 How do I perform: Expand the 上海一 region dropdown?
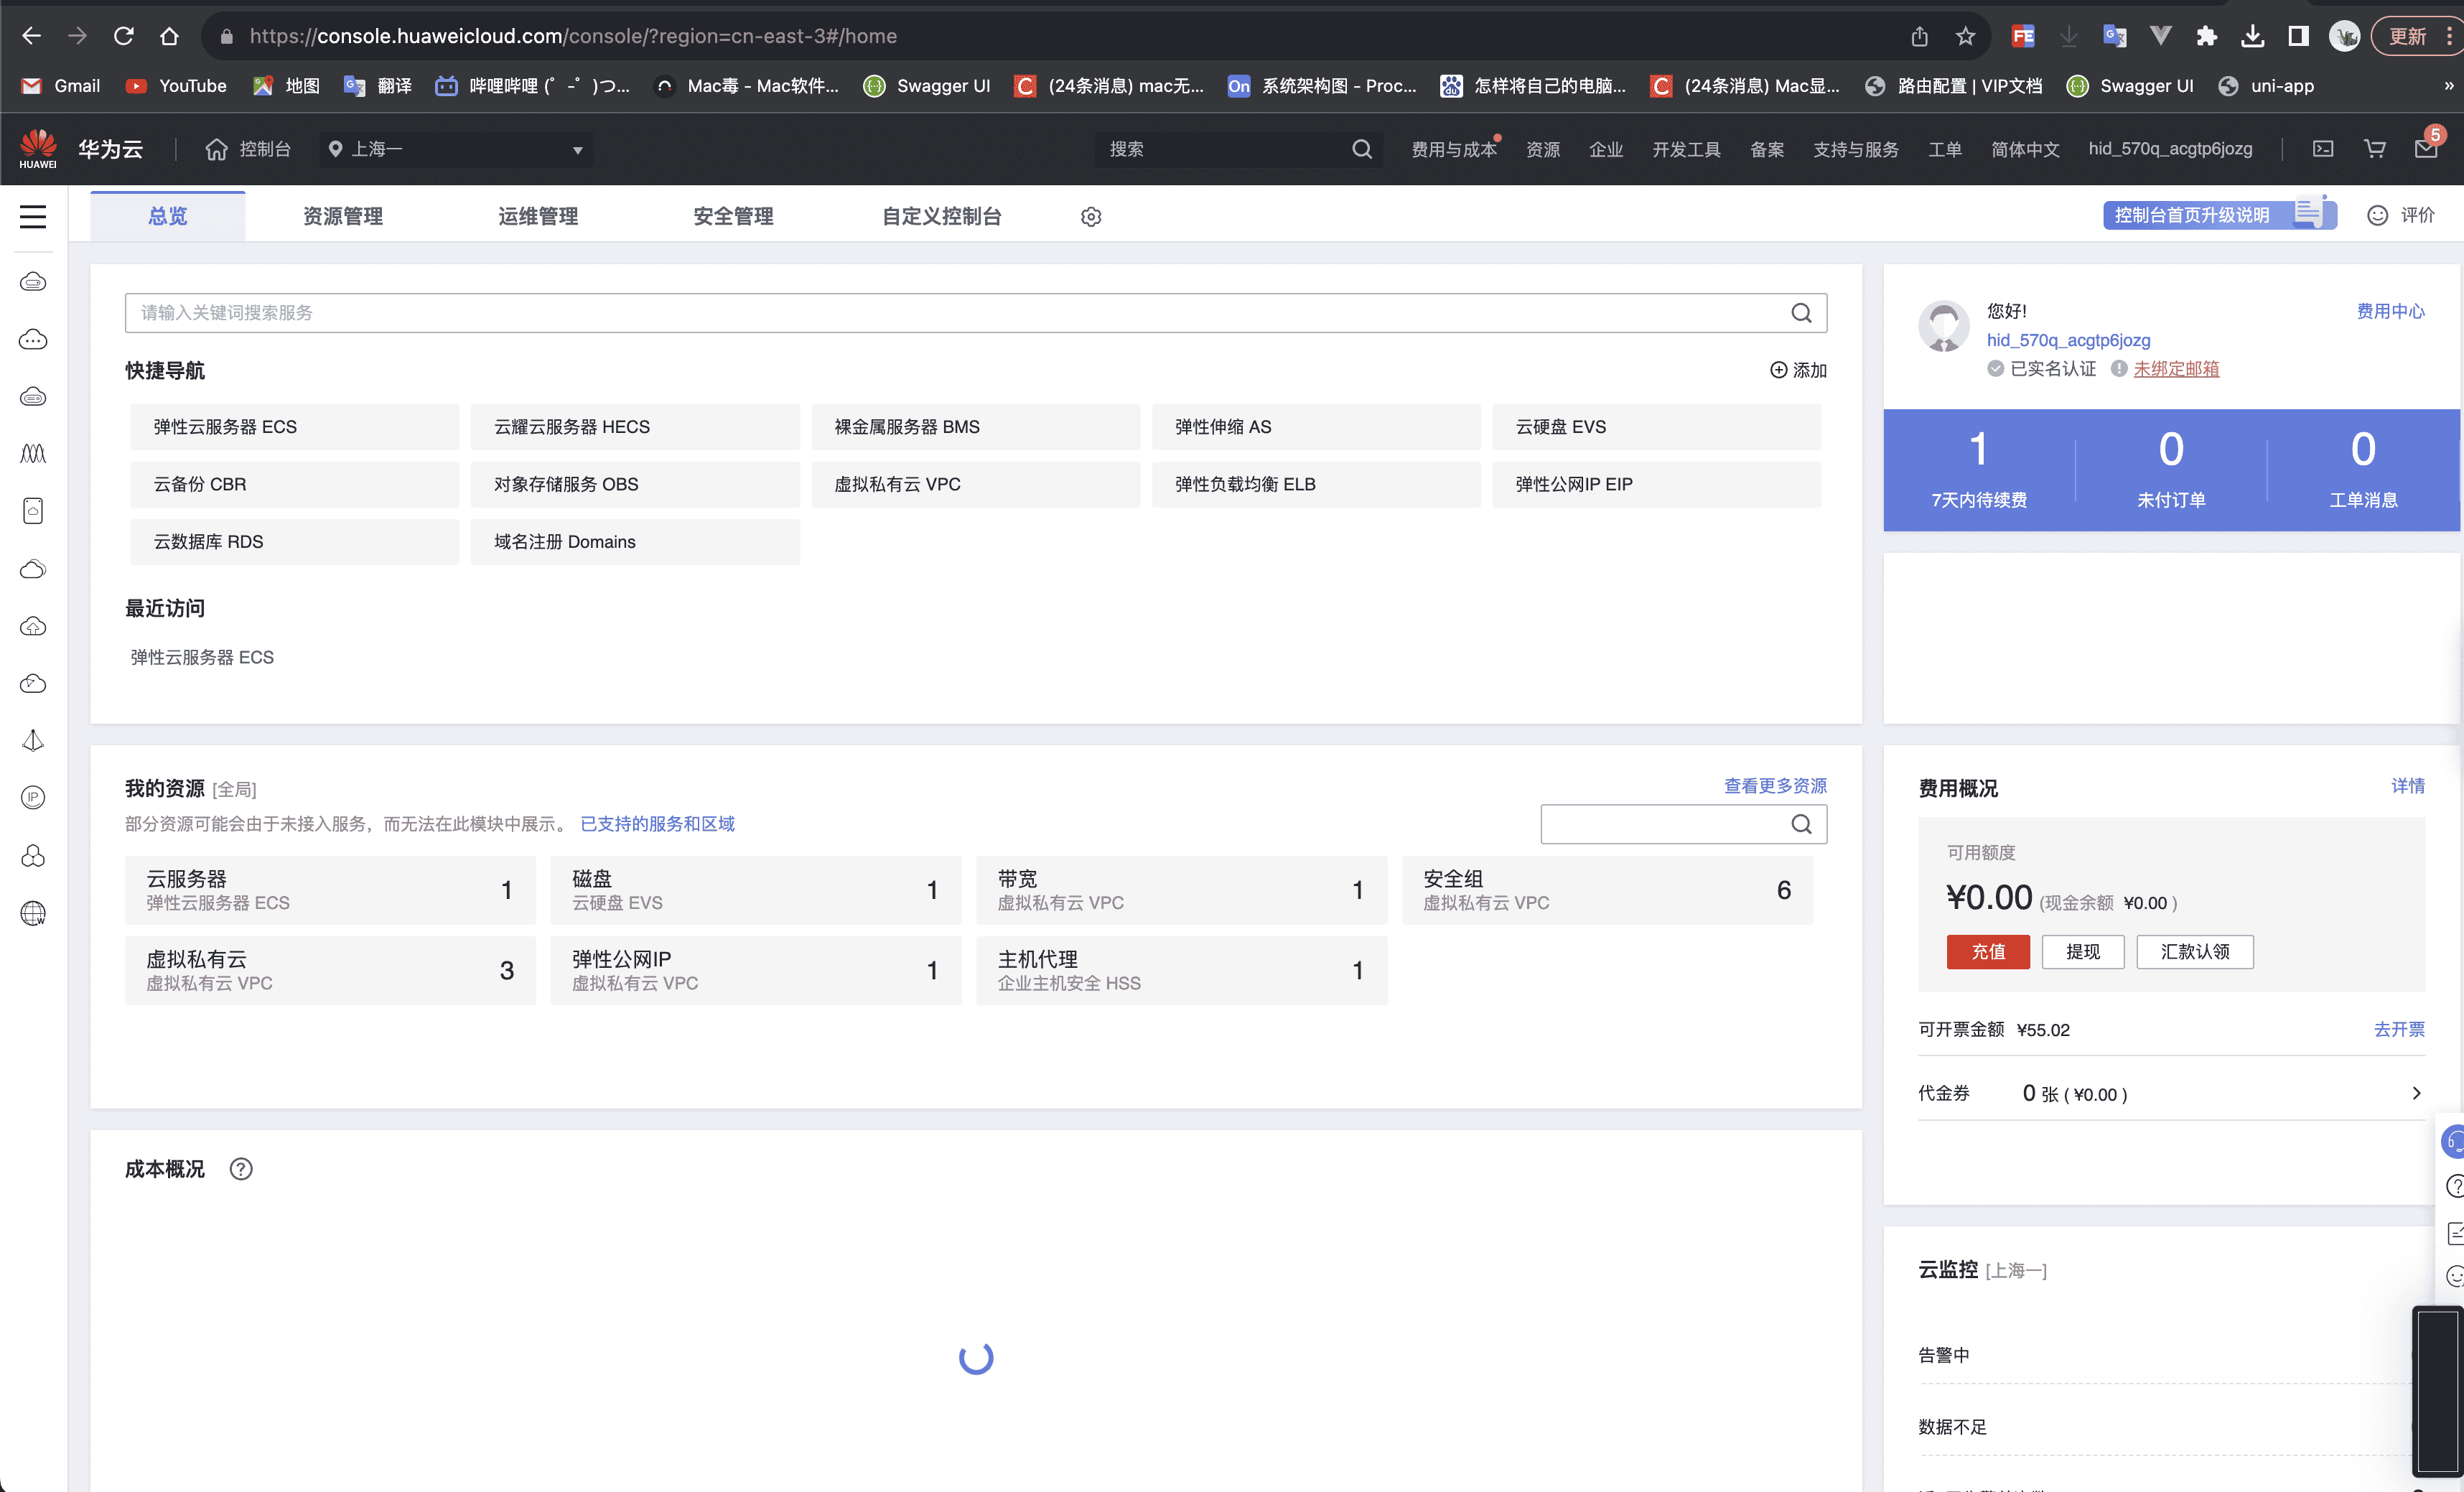[456, 149]
